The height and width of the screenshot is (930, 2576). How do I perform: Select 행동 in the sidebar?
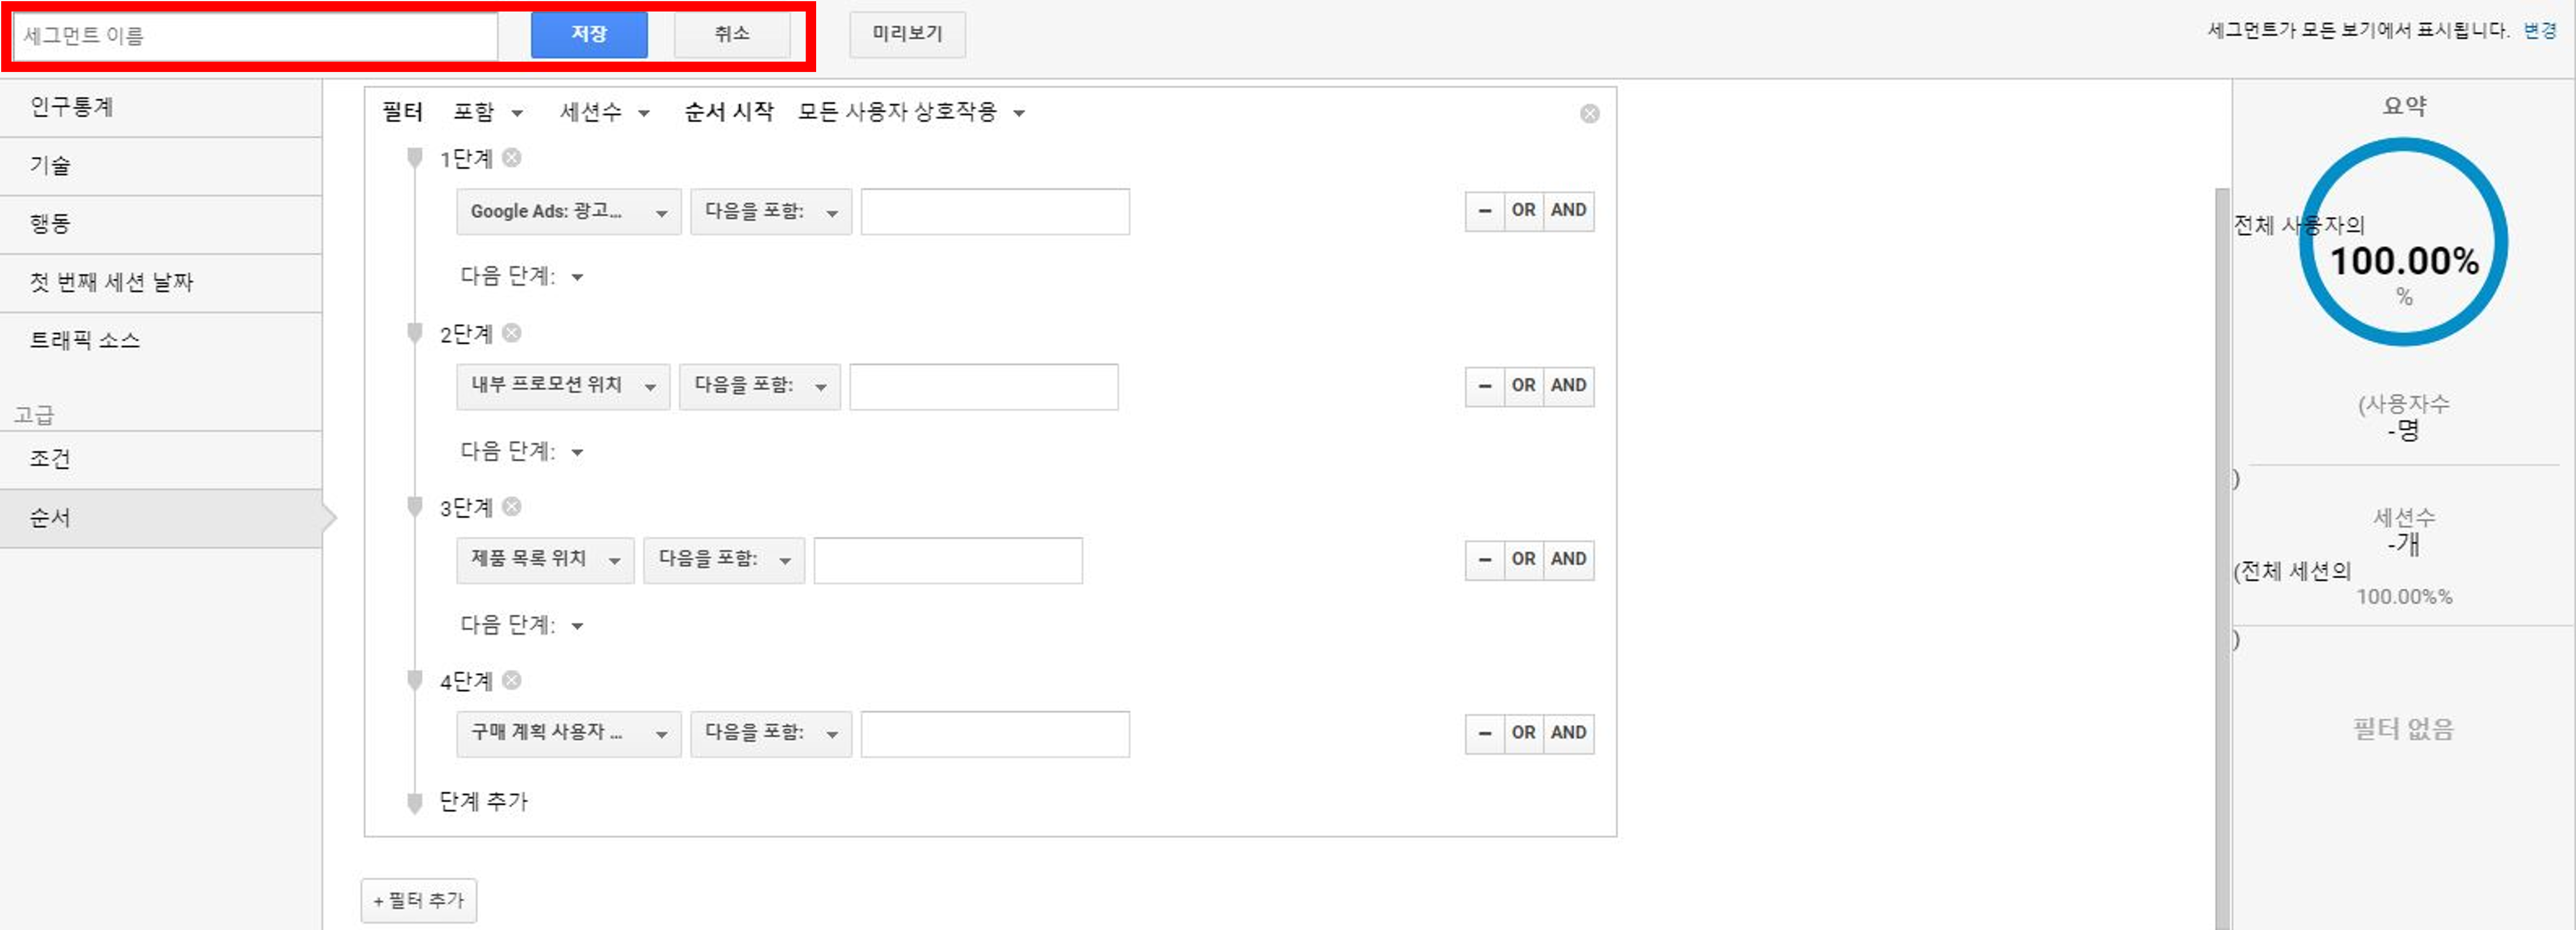[x=161, y=224]
